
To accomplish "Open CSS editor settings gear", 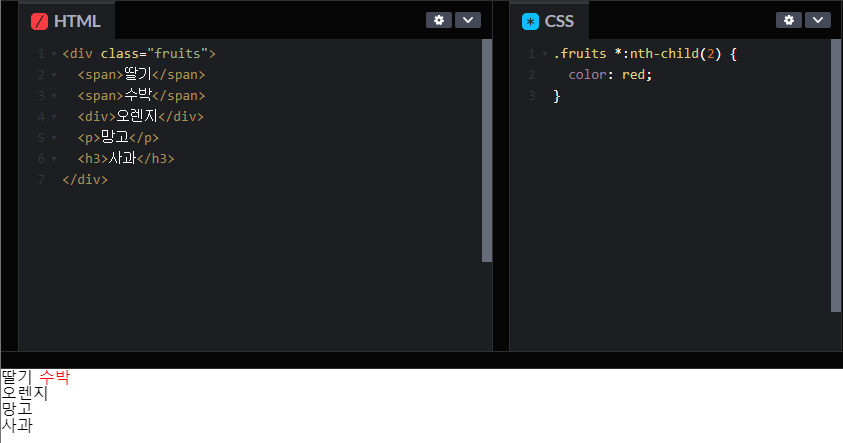I will point(789,20).
